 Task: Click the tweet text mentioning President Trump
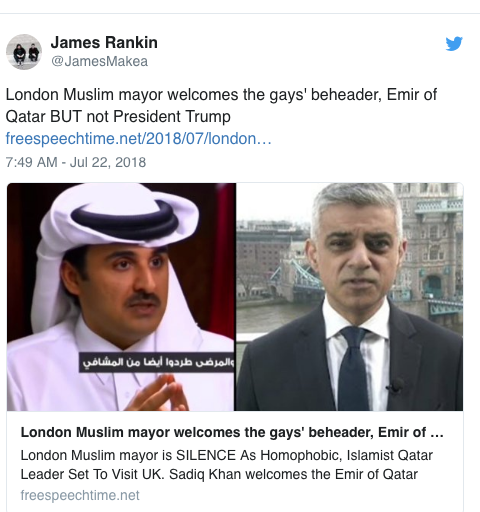(x=221, y=105)
